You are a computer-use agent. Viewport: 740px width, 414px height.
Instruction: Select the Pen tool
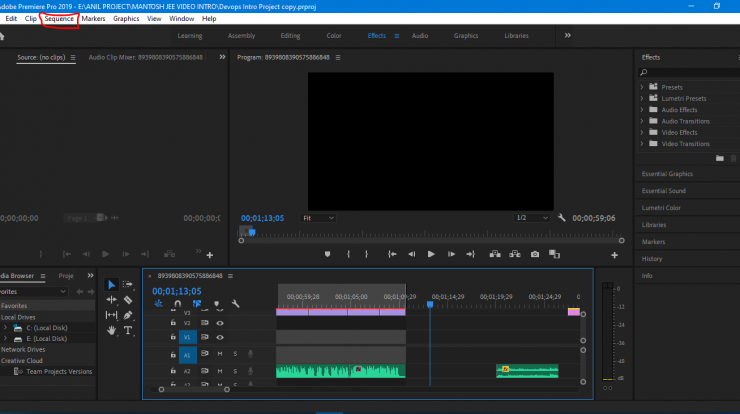click(128, 315)
